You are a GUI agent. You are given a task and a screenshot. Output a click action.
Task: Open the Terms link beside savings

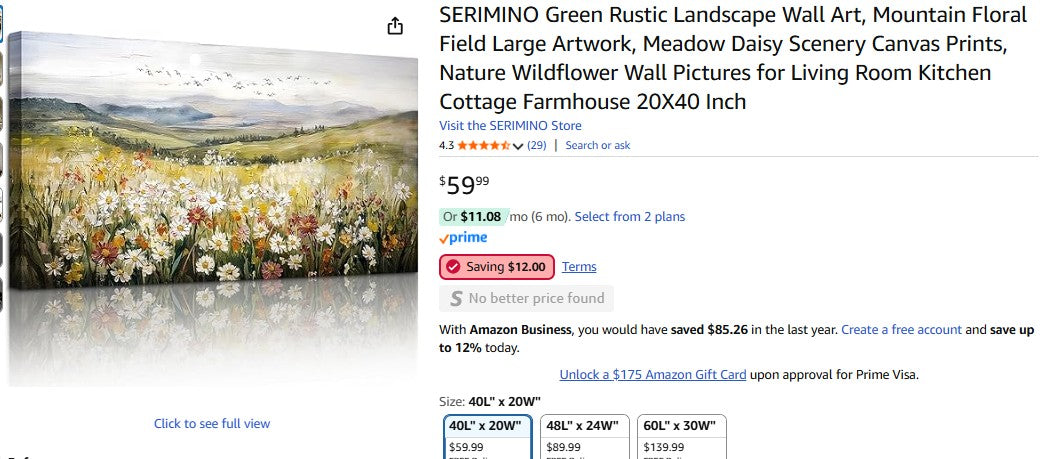point(579,267)
